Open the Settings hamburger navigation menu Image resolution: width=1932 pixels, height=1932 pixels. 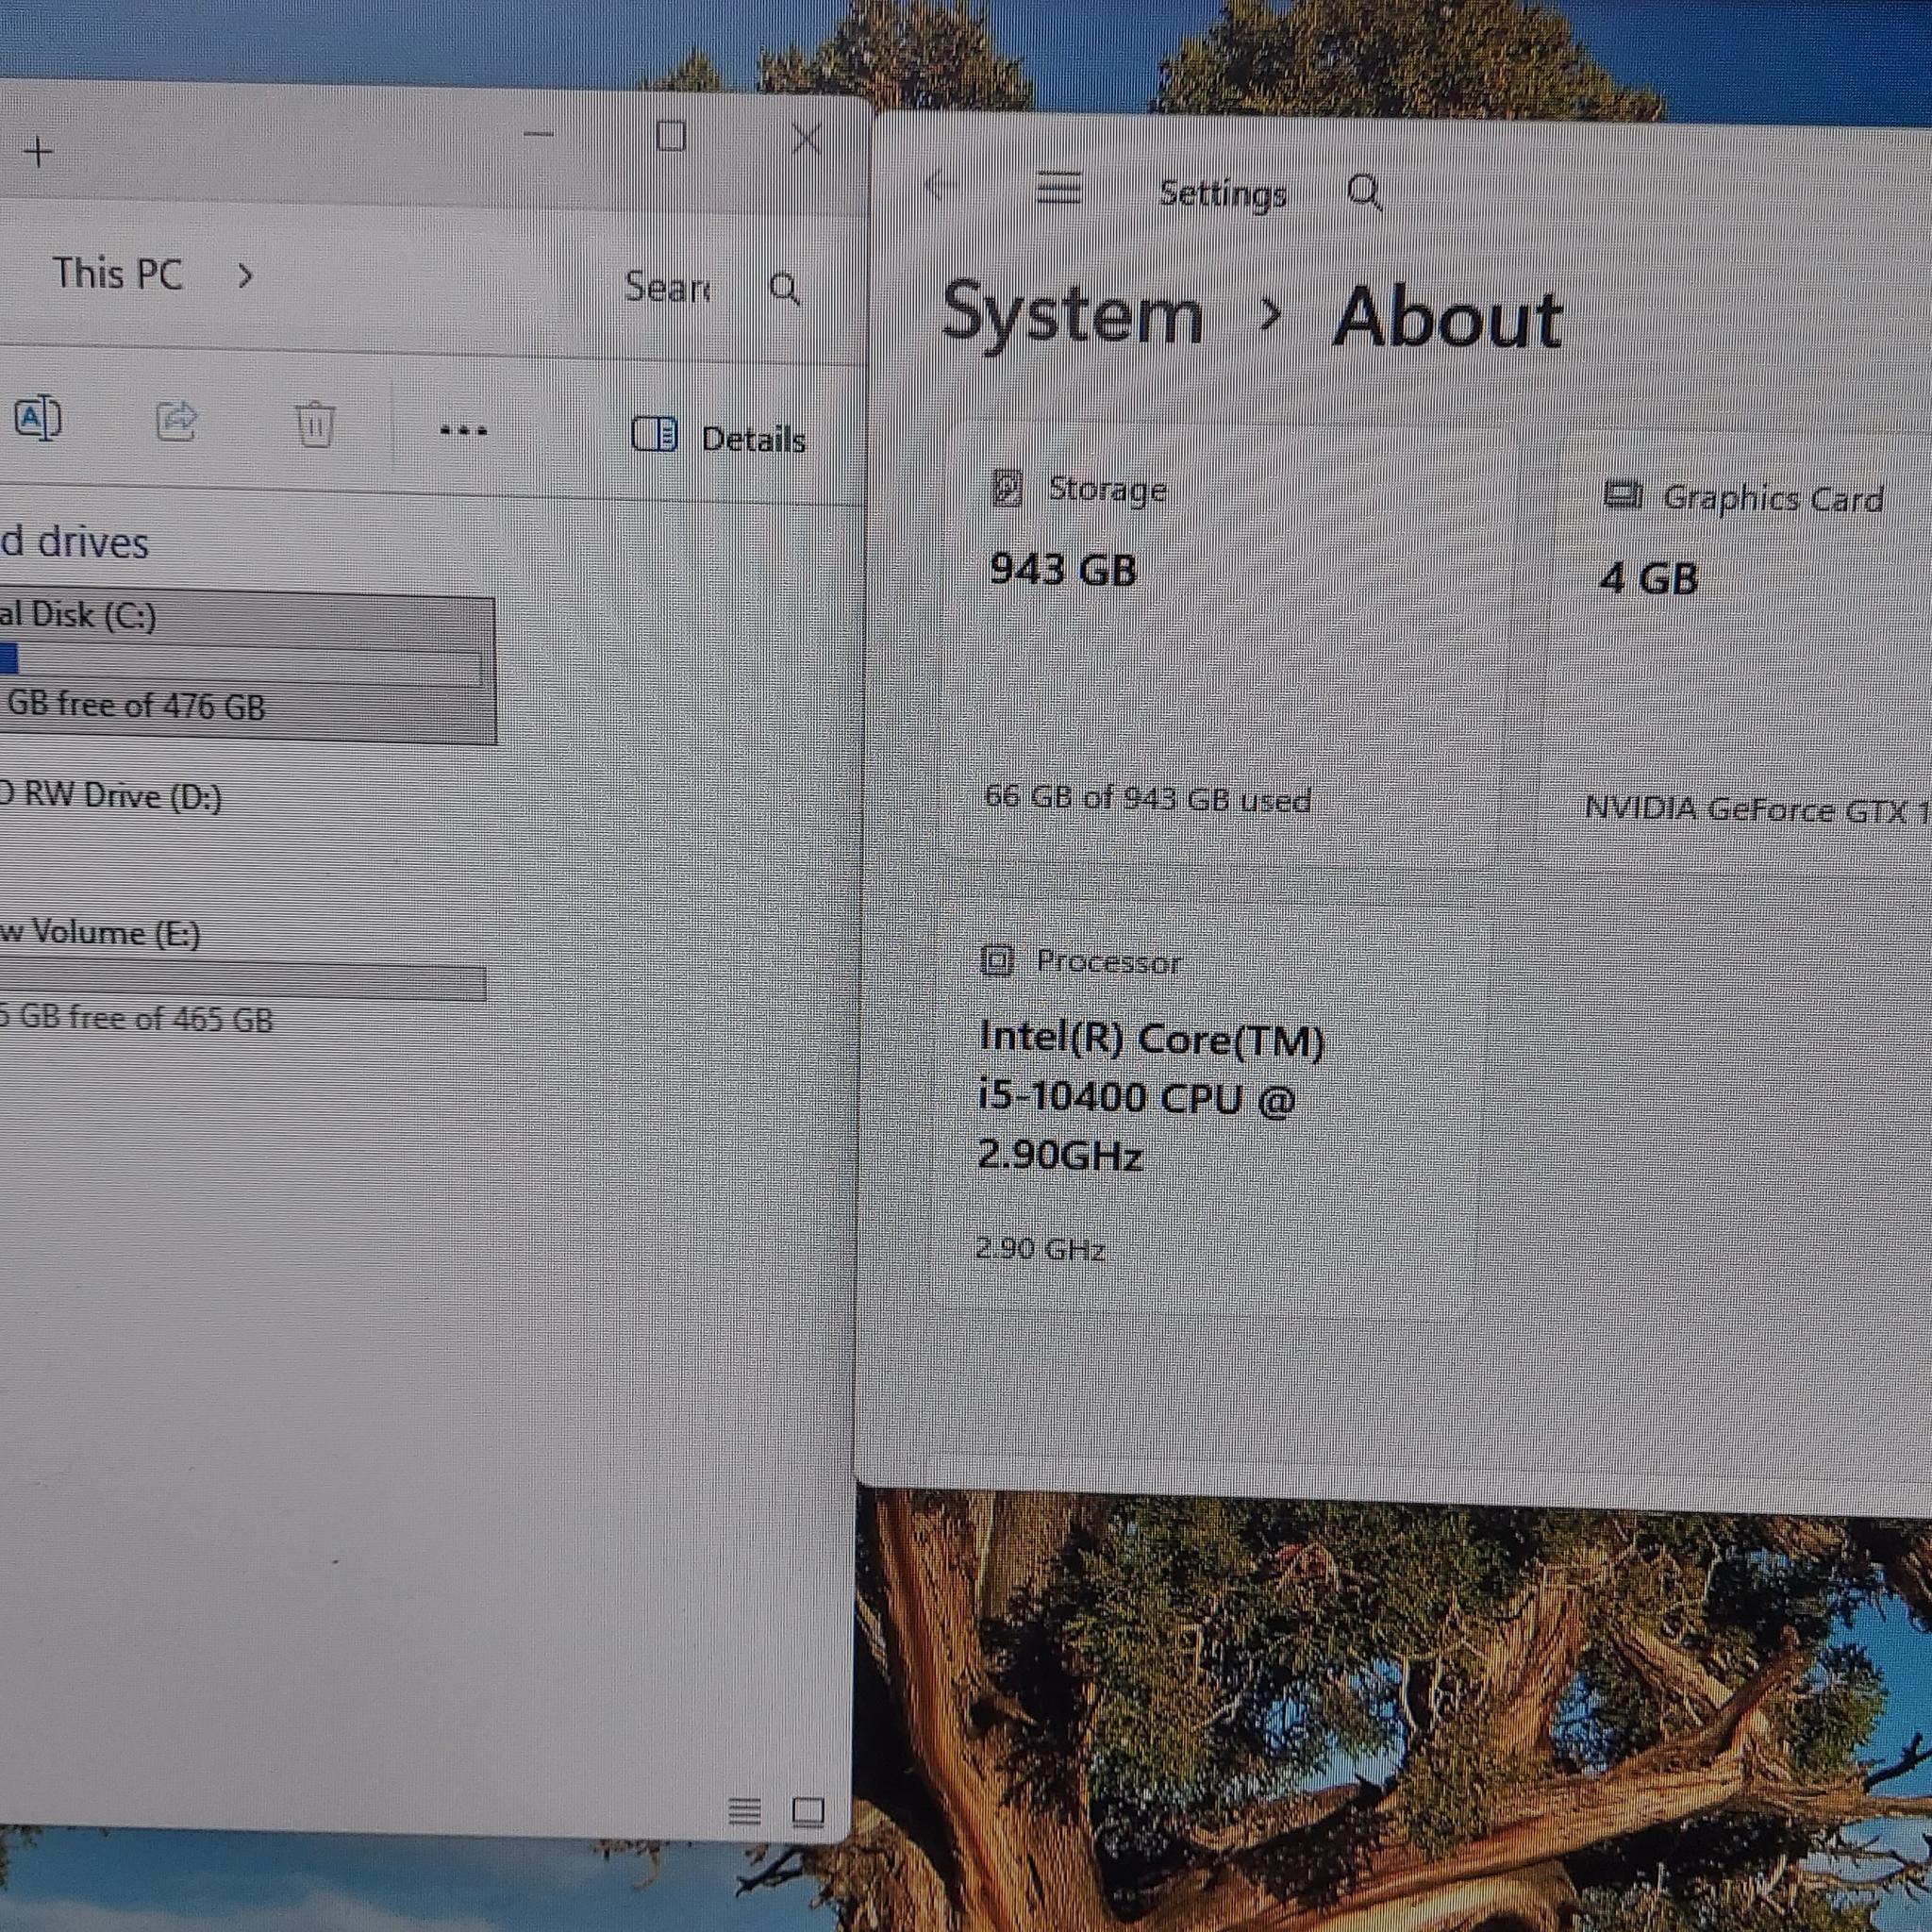point(1059,187)
